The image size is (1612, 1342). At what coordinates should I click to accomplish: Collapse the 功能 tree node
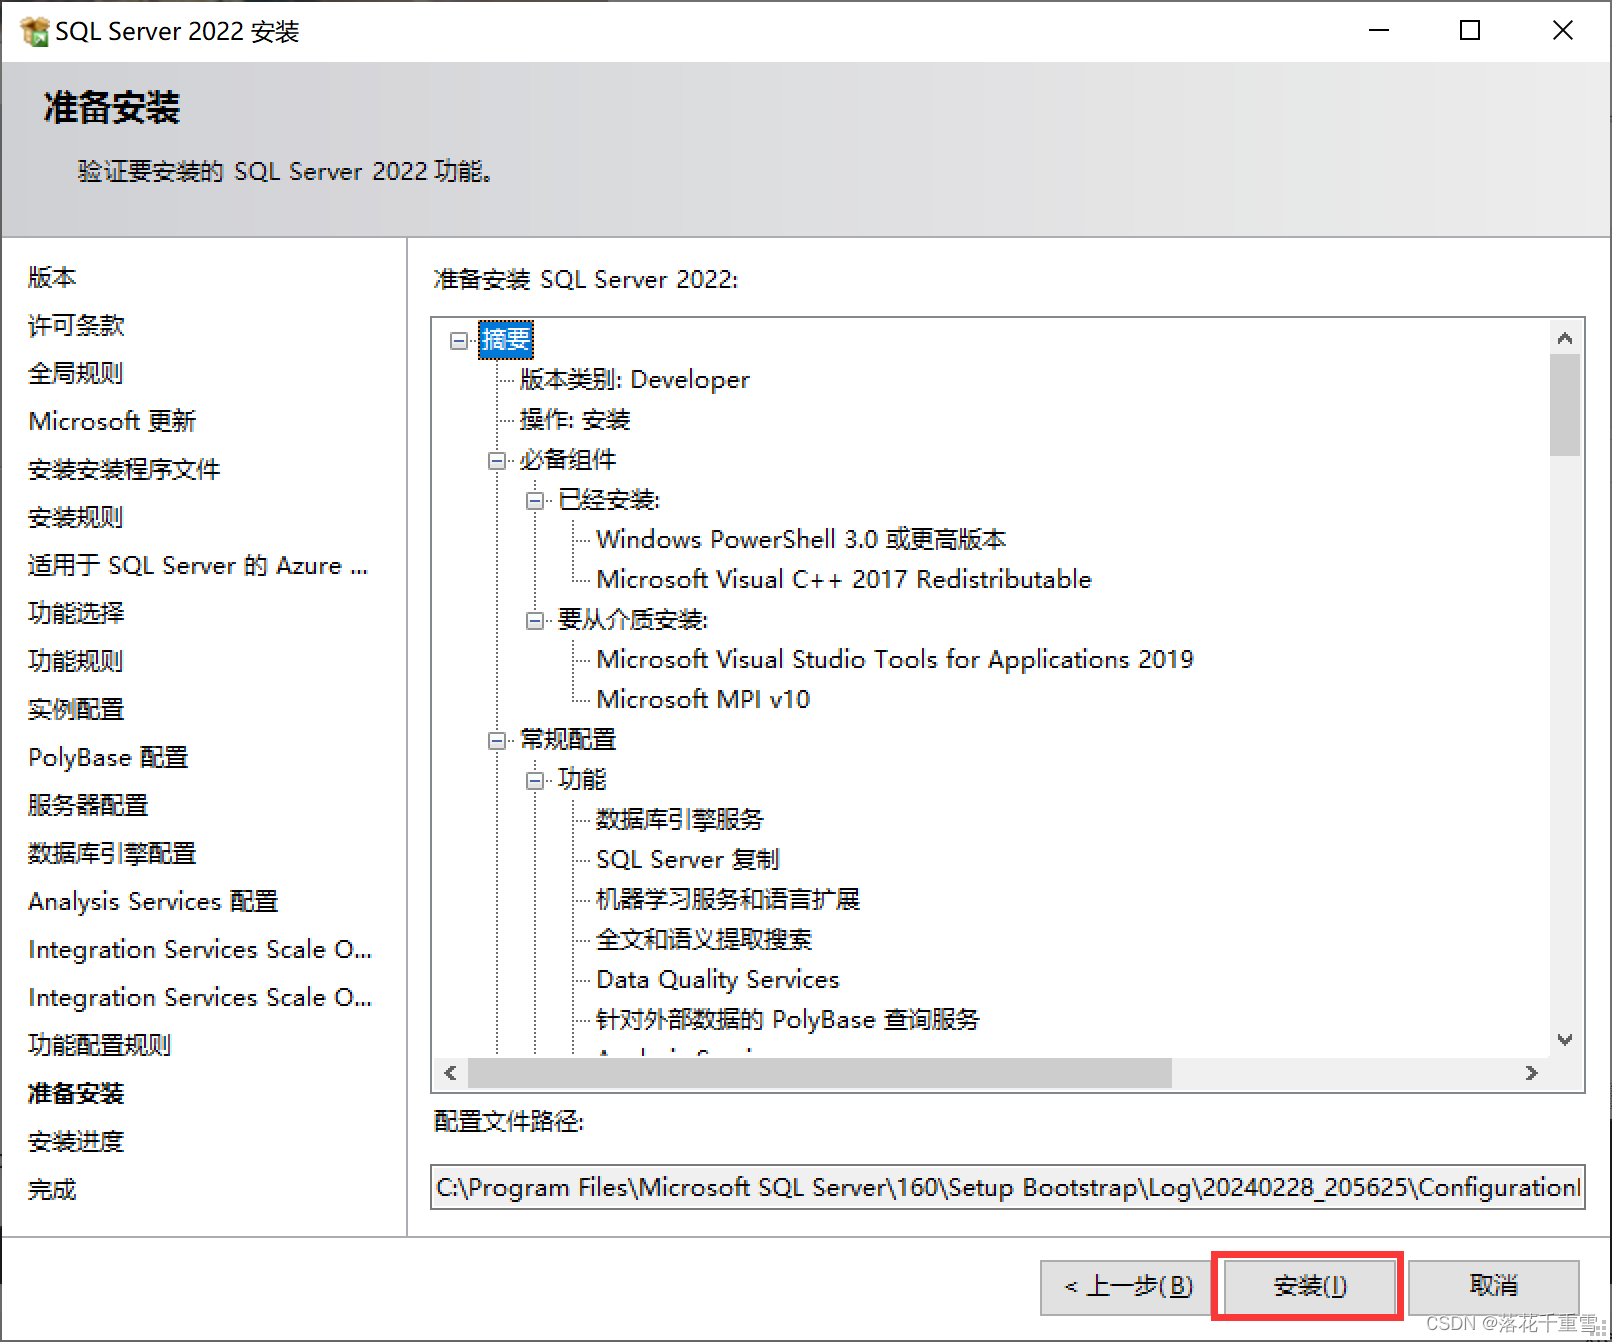tap(536, 781)
